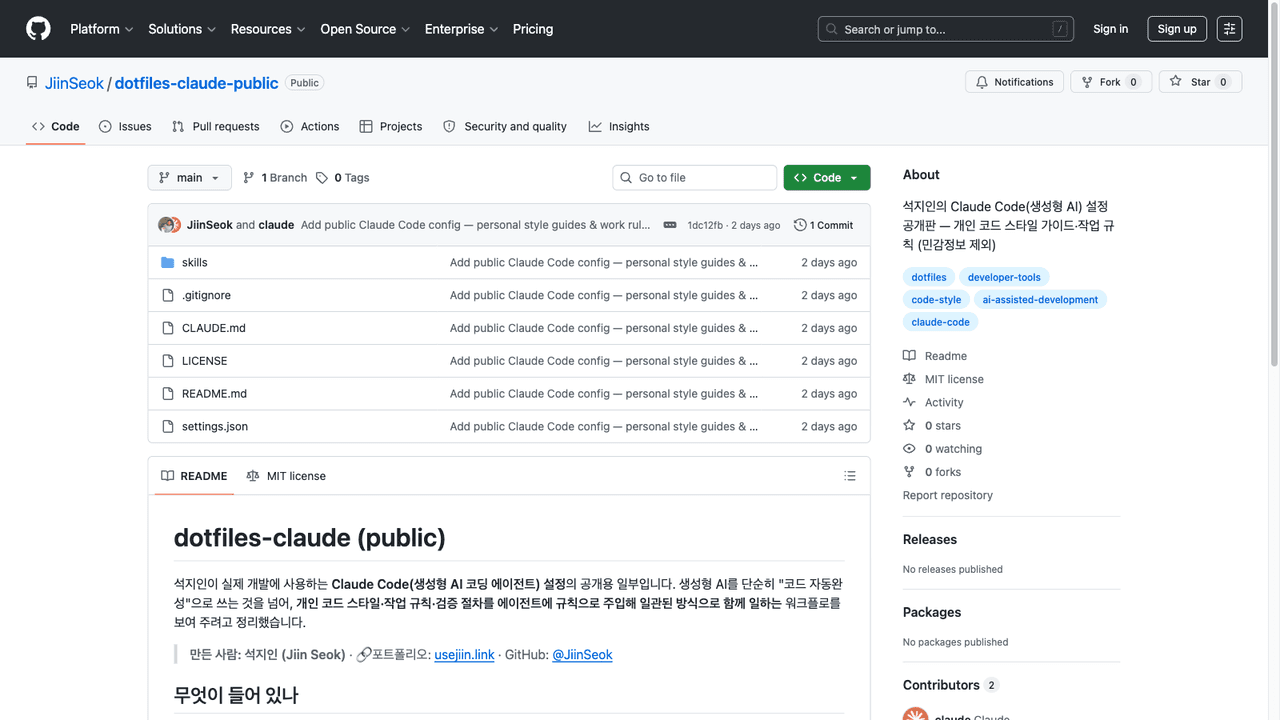Select the dotfiles topic tag
Image resolution: width=1280 pixels, height=720 pixels.
pos(929,277)
